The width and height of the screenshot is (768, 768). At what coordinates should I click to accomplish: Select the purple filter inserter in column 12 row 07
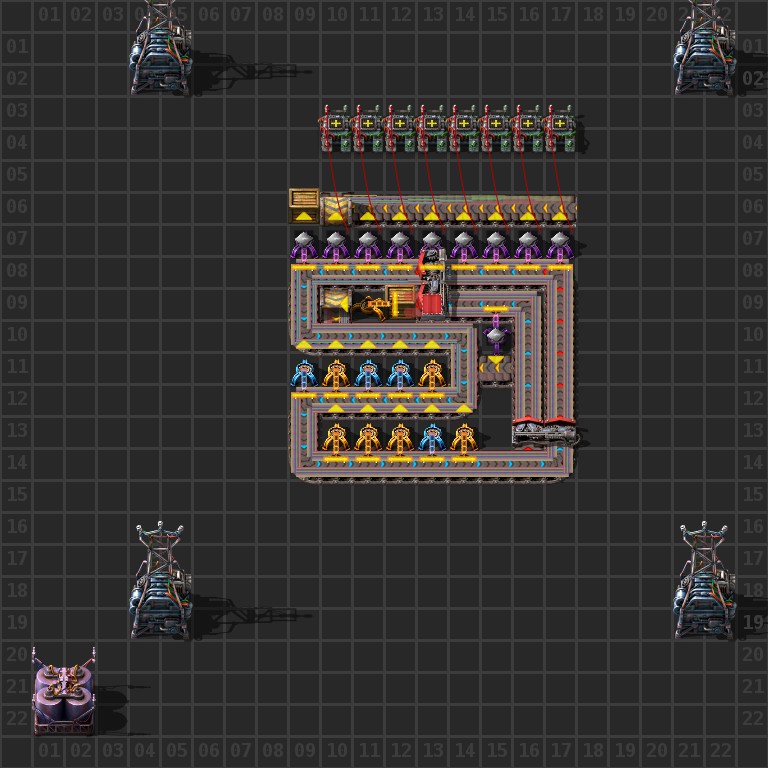click(399, 245)
